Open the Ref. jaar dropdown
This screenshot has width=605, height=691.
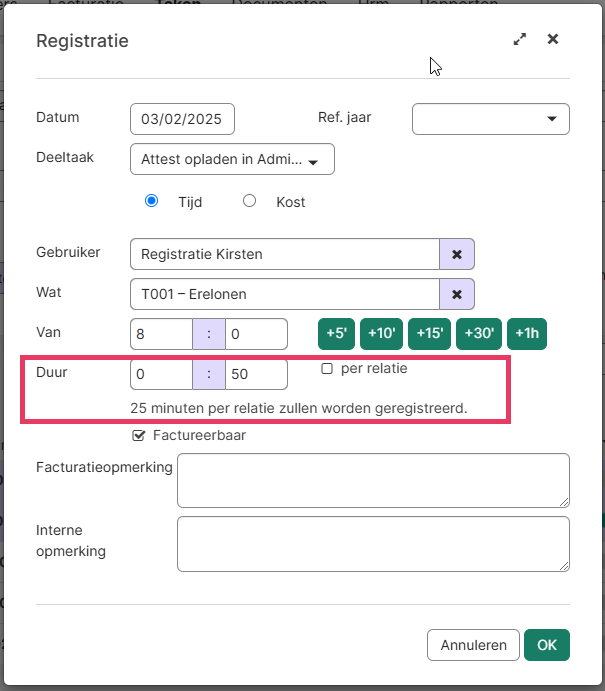(491, 119)
